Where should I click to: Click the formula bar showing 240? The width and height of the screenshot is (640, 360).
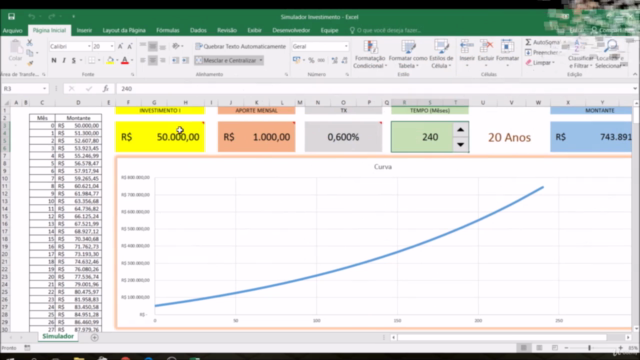tap(374, 89)
